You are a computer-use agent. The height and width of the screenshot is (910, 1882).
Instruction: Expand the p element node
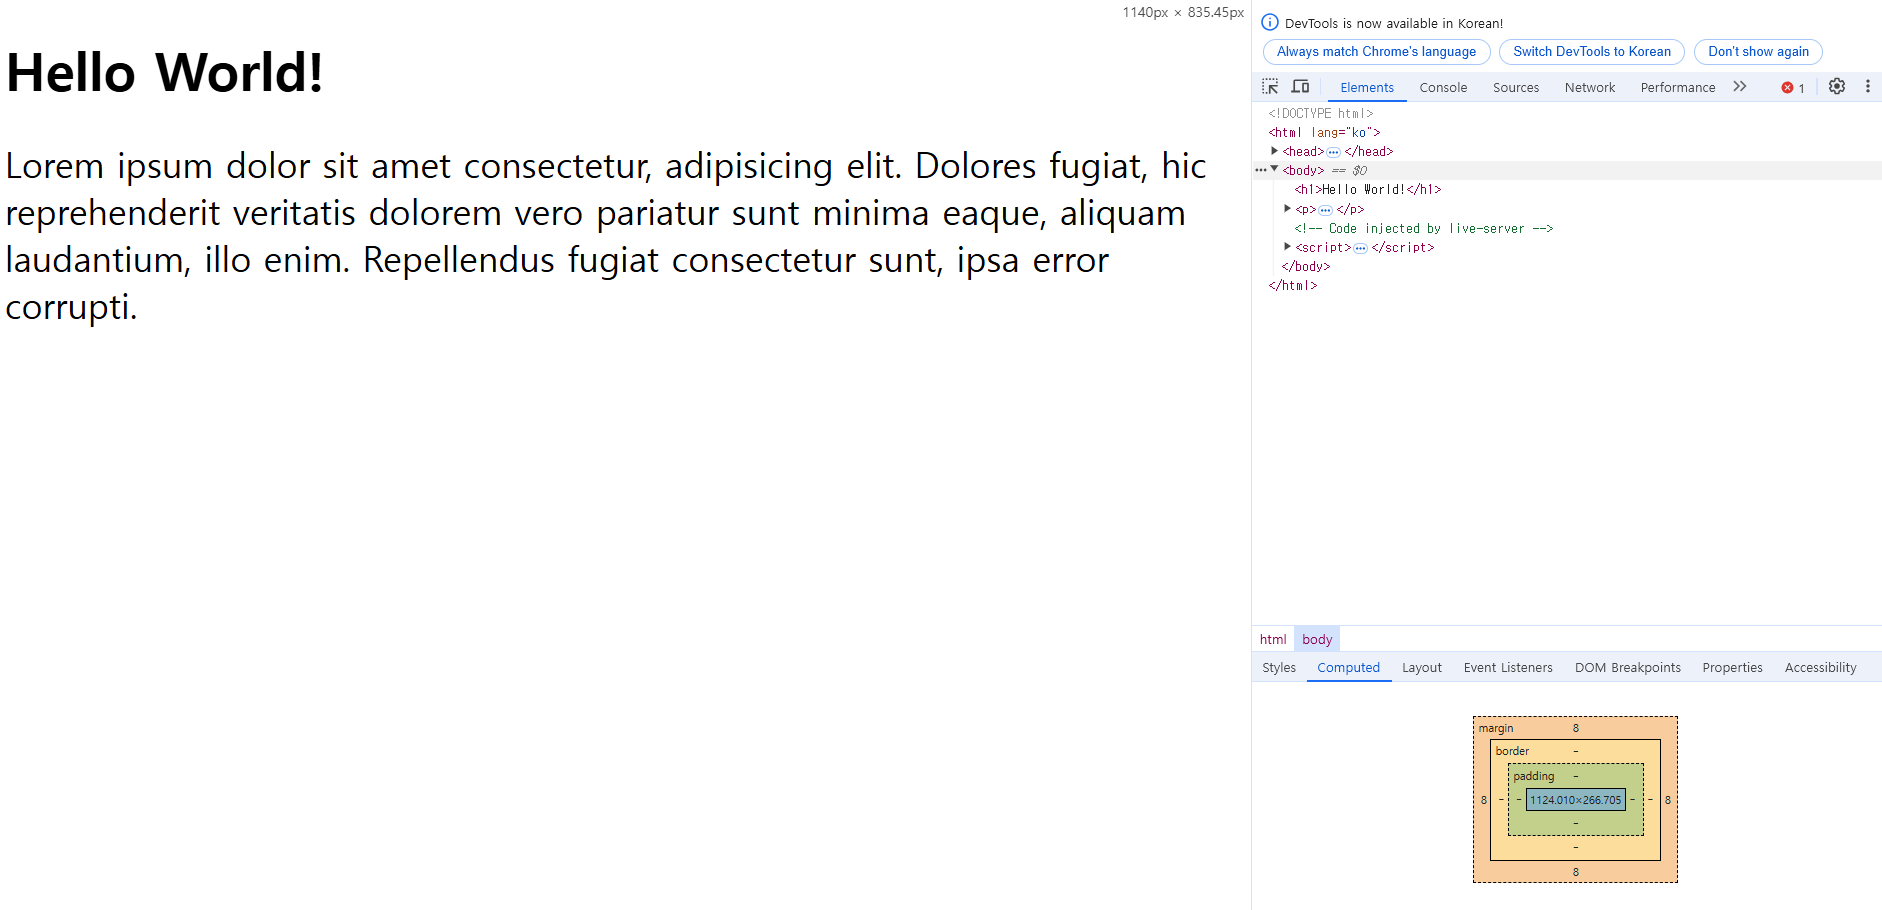pos(1287,208)
